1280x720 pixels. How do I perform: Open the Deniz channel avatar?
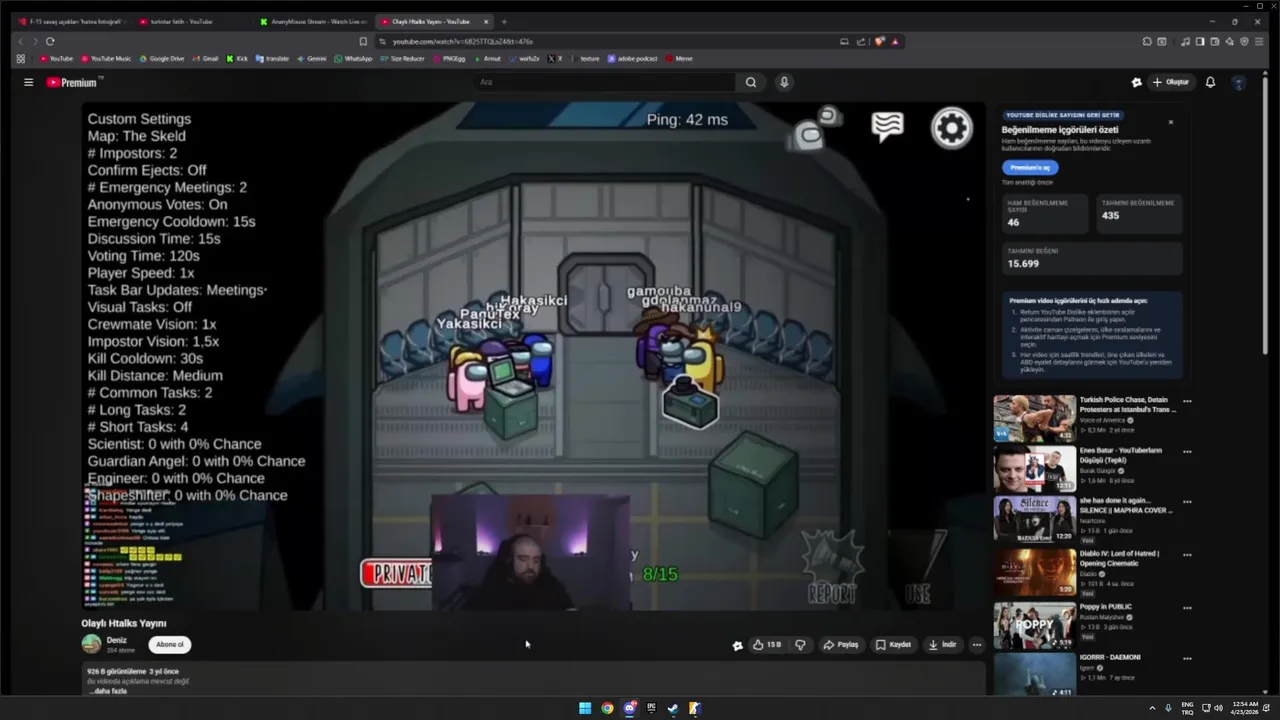pyautogui.click(x=91, y=644)
